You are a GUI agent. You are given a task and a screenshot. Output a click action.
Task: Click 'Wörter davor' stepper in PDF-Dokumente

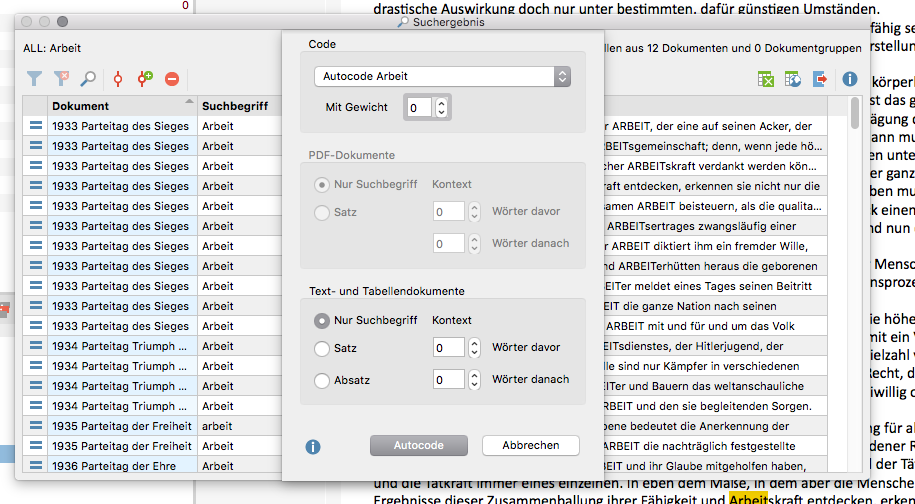474,212
